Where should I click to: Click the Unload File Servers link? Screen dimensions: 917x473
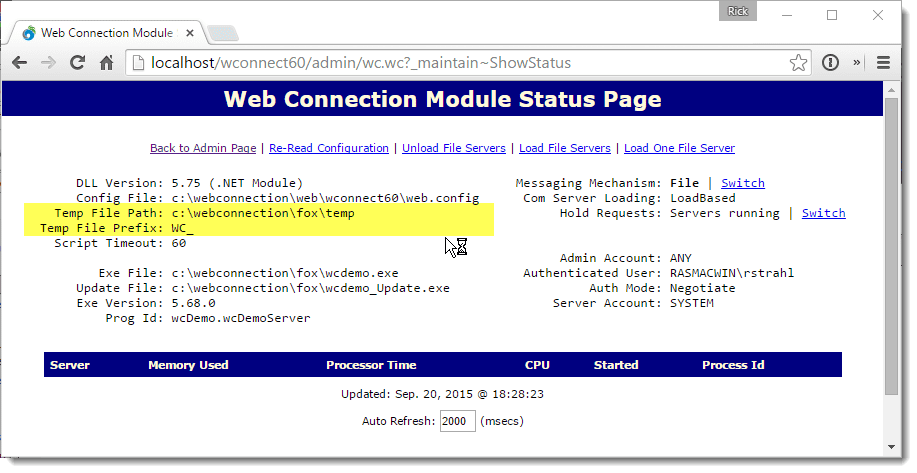[x=454, y=148]
